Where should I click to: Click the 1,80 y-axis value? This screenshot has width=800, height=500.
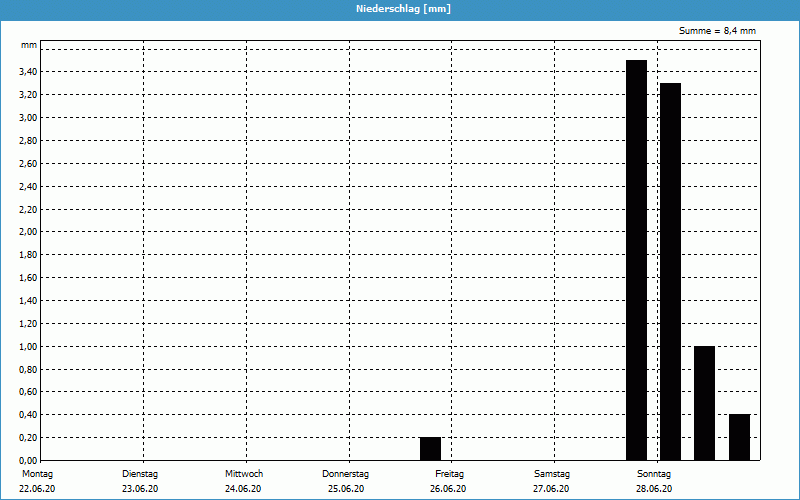(28, 255)
